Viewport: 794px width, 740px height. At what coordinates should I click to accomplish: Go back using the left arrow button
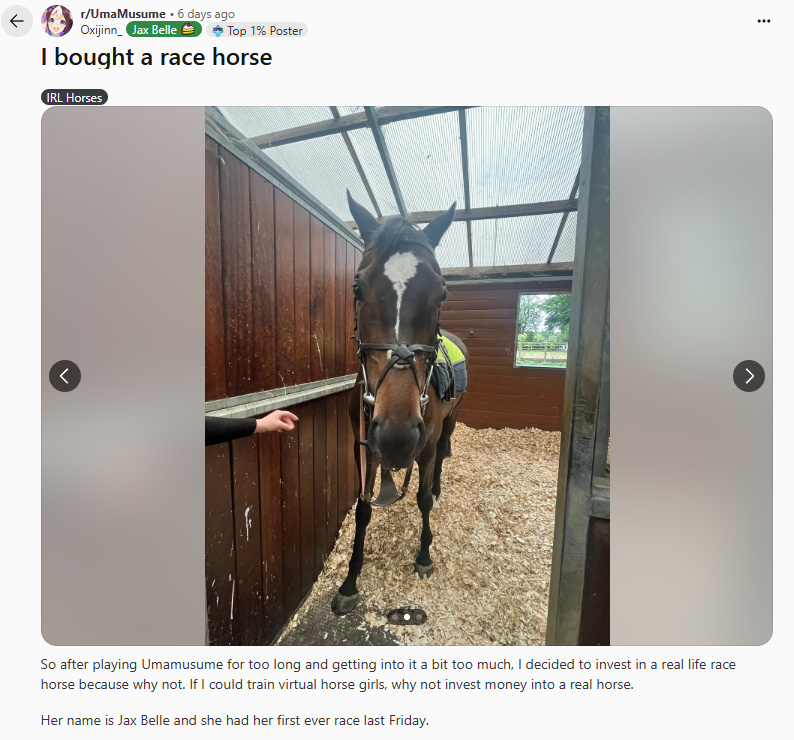[17, 21]
